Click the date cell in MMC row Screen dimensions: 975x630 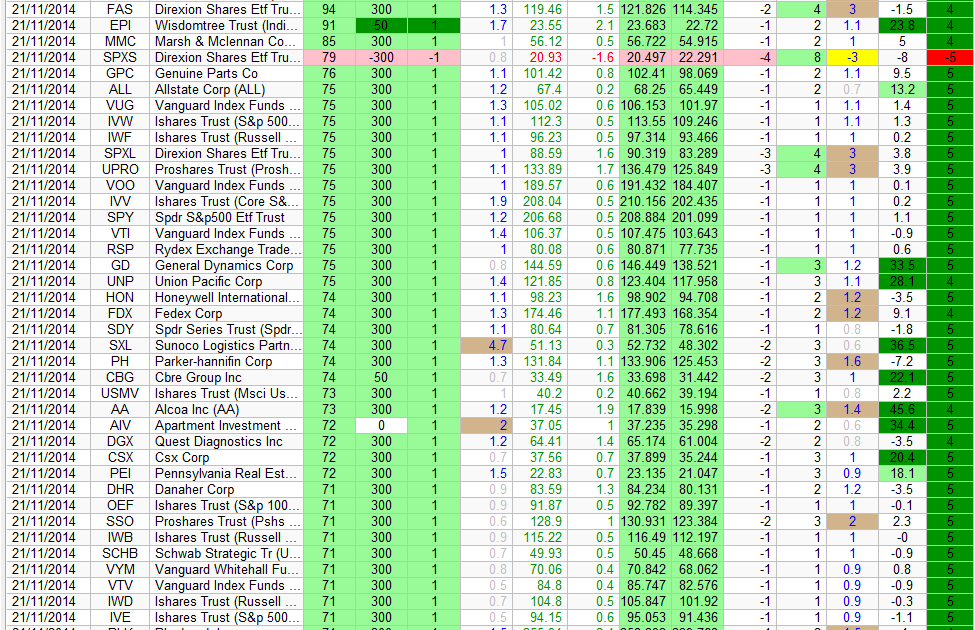point(43,41)
